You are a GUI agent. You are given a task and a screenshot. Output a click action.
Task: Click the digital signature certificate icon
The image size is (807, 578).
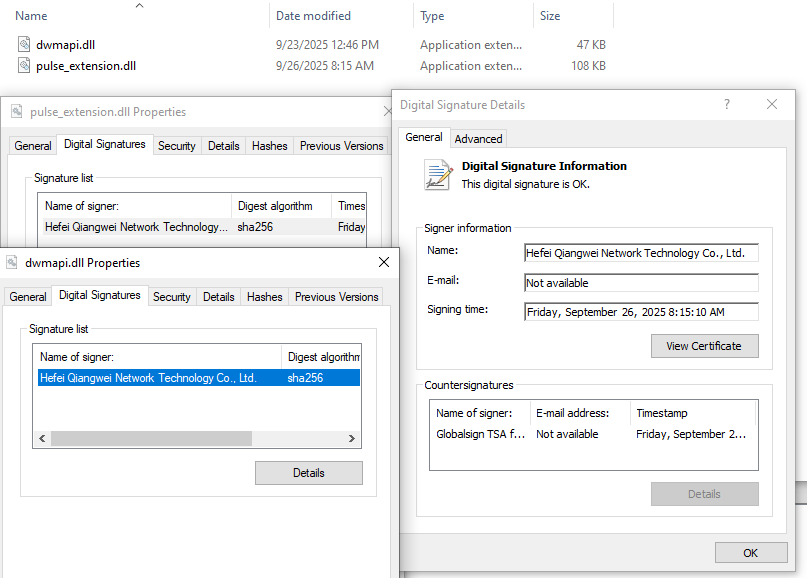click(x=438, y=175)
